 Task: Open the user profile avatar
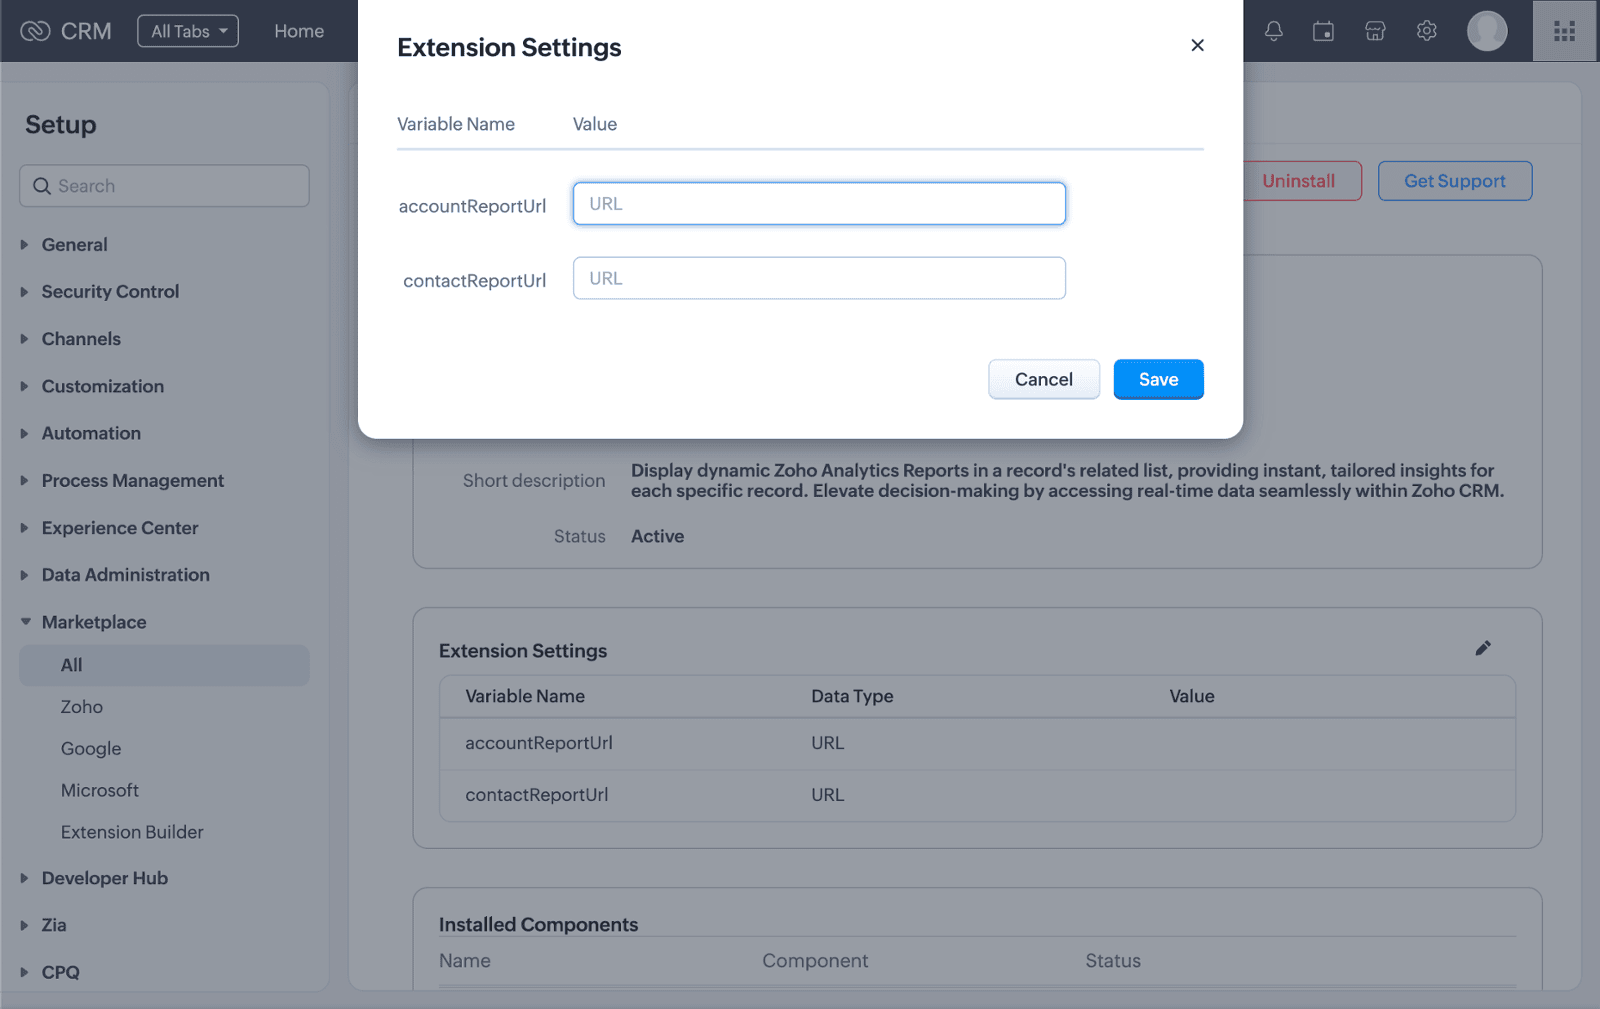coord(1487,31)
